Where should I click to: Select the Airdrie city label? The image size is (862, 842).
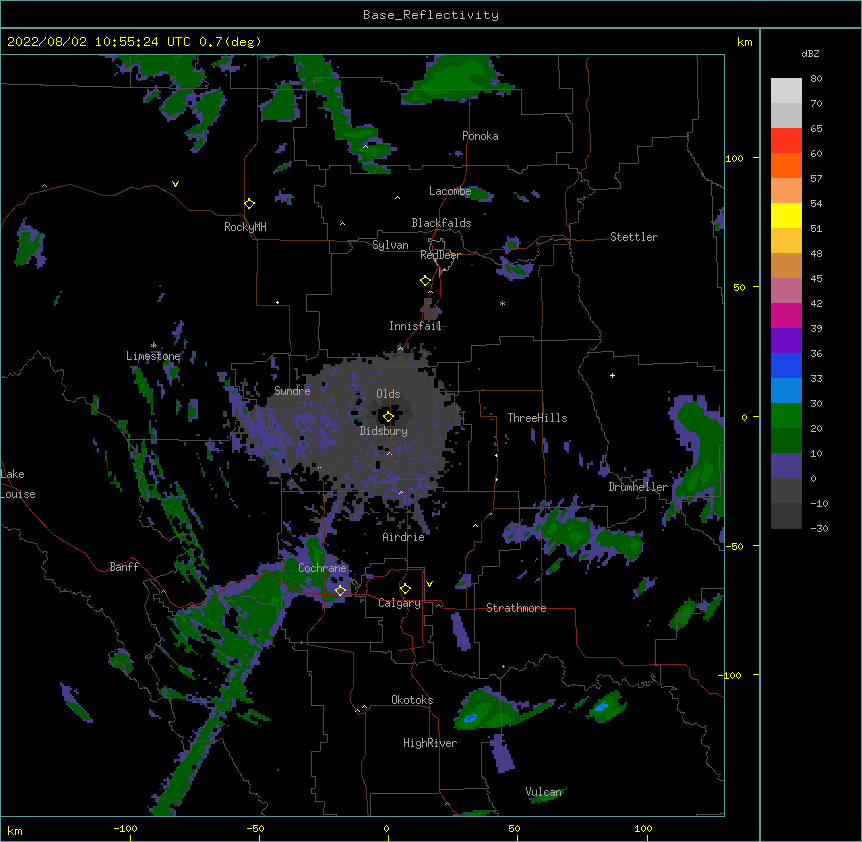point(404,537)
